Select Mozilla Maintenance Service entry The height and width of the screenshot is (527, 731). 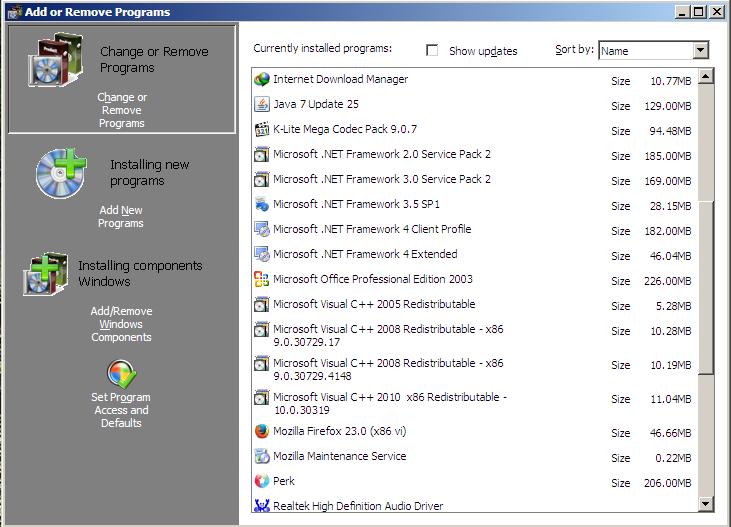[x=475, y=457]
